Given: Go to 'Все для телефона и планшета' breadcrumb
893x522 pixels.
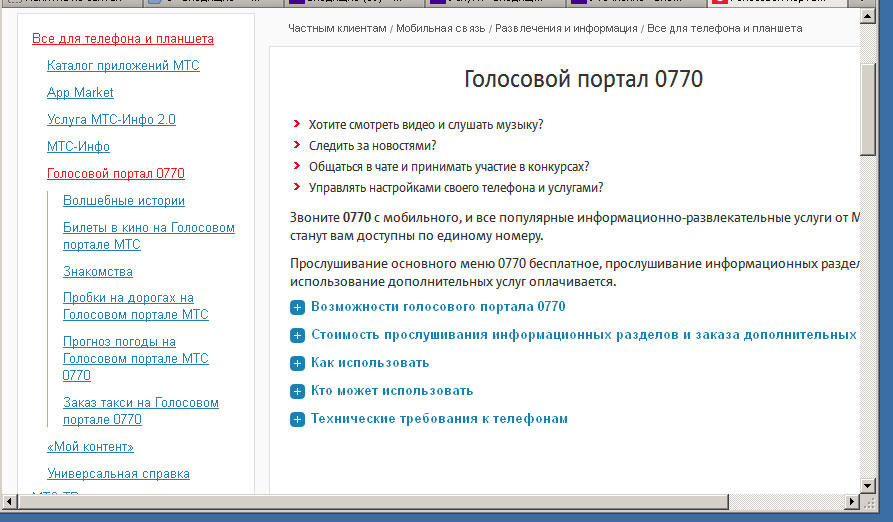Looking at the screenshot, I should pos(724,28).
